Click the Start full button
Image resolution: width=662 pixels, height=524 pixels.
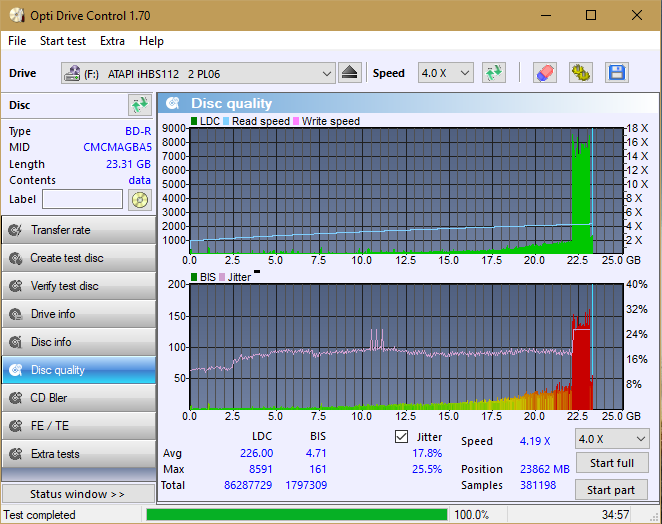[612, 463]
